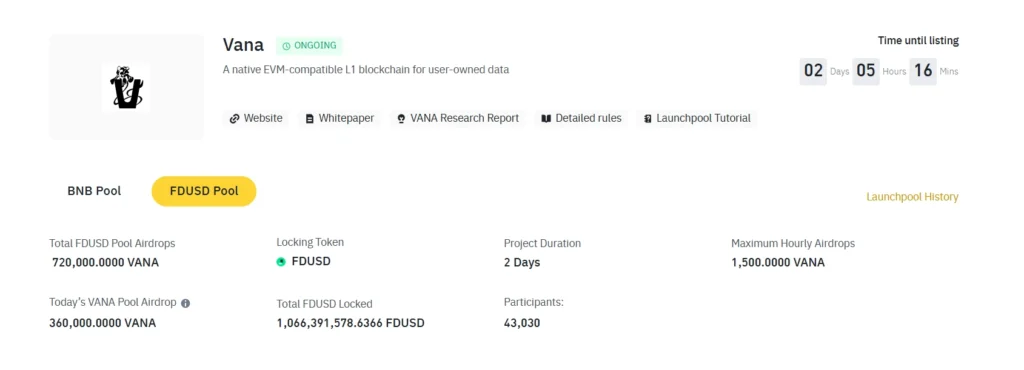This screenshot has width=1024, height=370.
Task: Click the ONGOING status badge
Action: [x=309, y=46]
